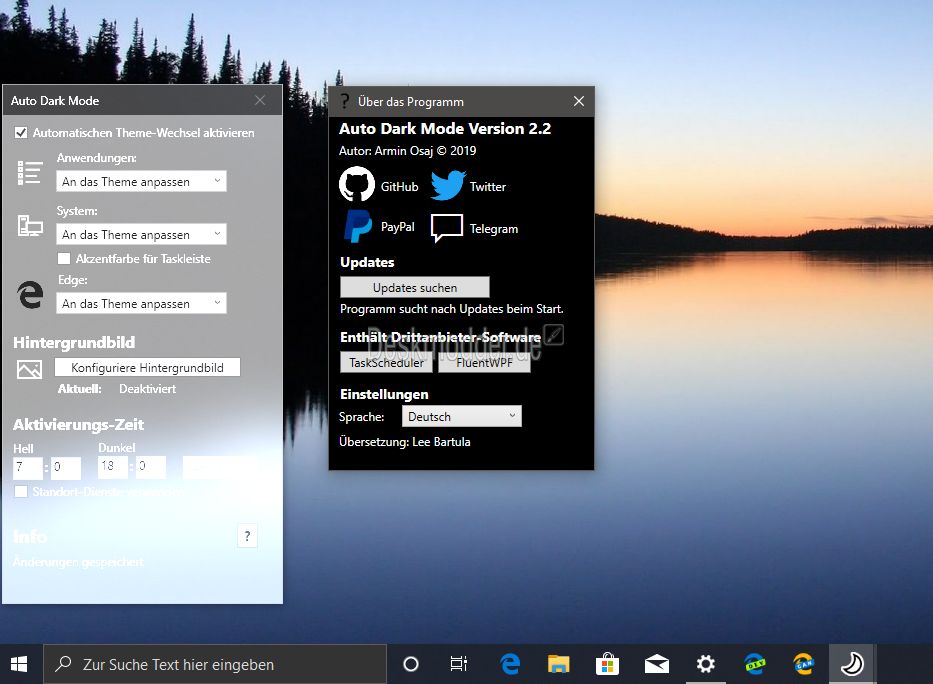Launch Edge Canary from the taskbar
This screenshot has width=933, height=684.
pyautogui.click(x=804, y=664)
